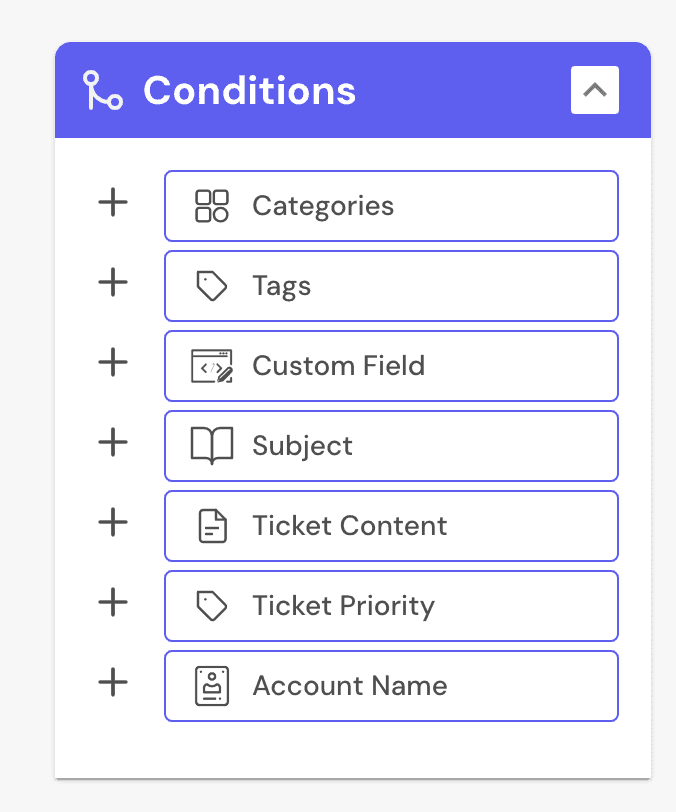Click the Conditions header title
676x812 pixels.
pos(250,89)
